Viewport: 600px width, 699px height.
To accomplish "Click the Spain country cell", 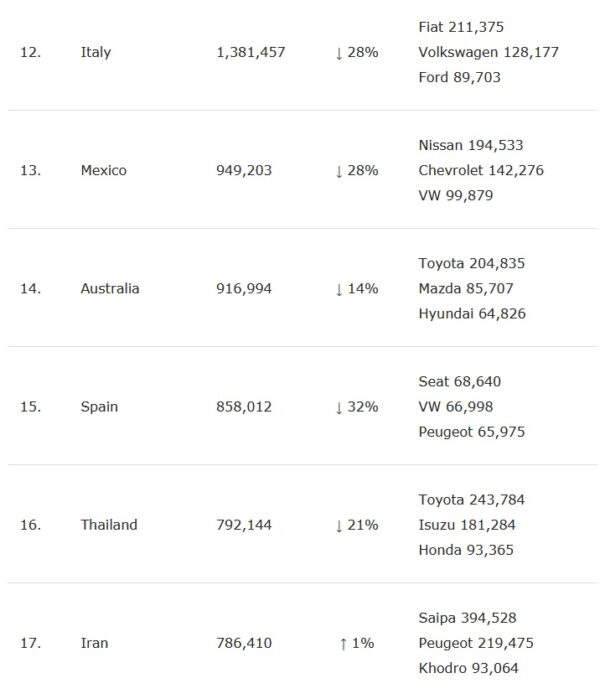I will pyautogui.click(x=99, y=406).
